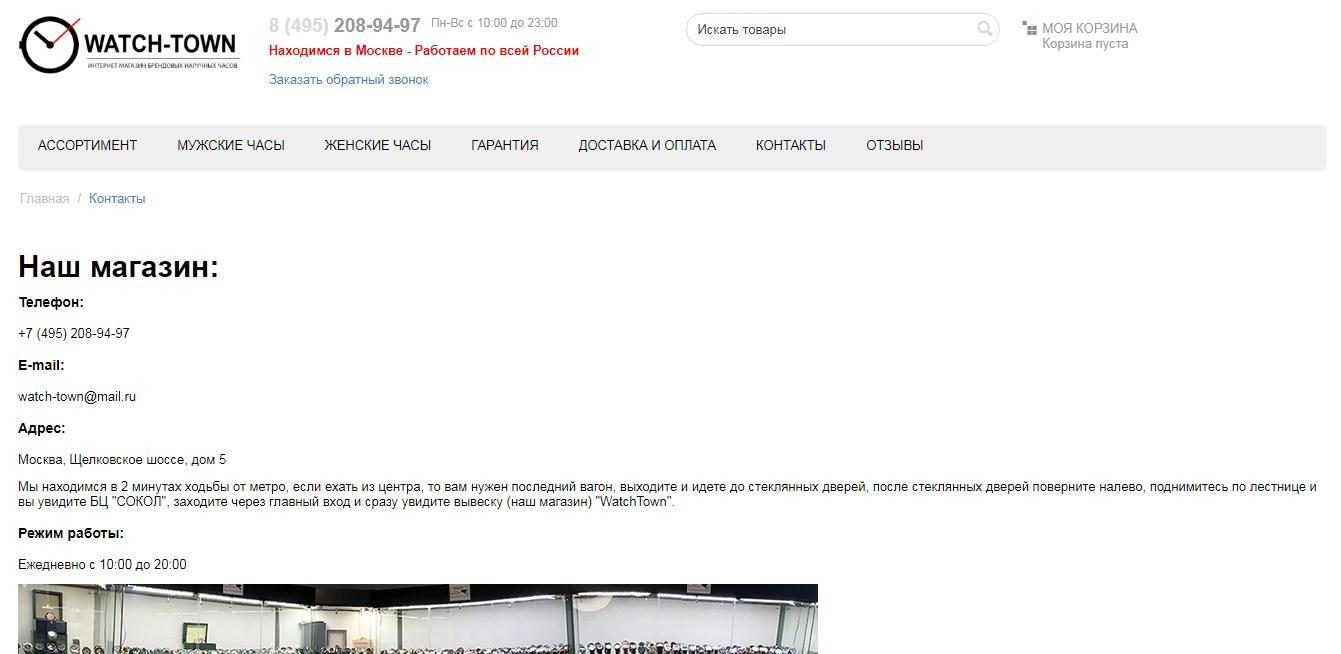The image size is (1341, 654).
Task: Click the "Телефон:" label
Action: coord(51,302)
